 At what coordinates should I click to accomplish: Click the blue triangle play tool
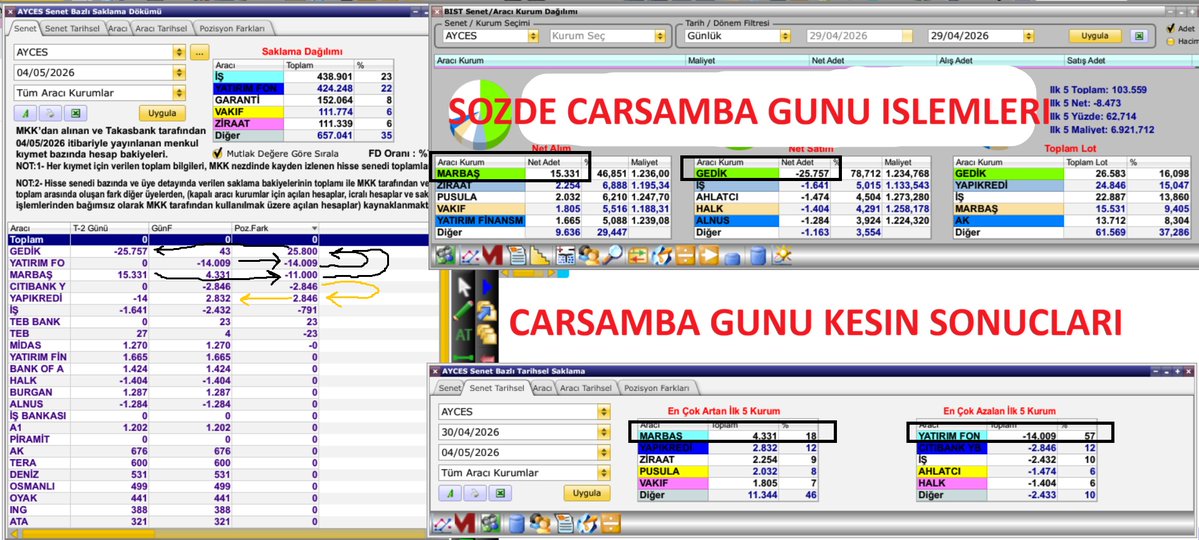(487, 287)
